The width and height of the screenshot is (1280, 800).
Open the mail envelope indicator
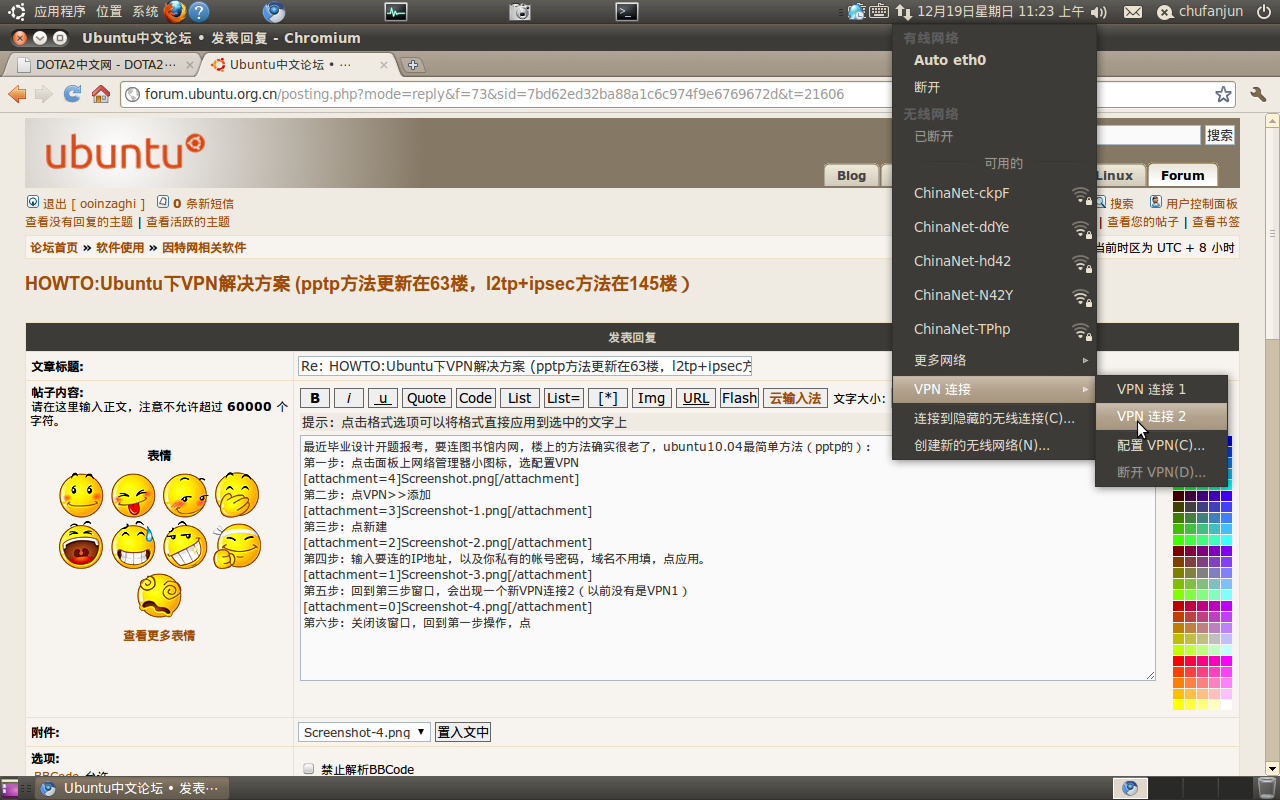coord(1133,12)
